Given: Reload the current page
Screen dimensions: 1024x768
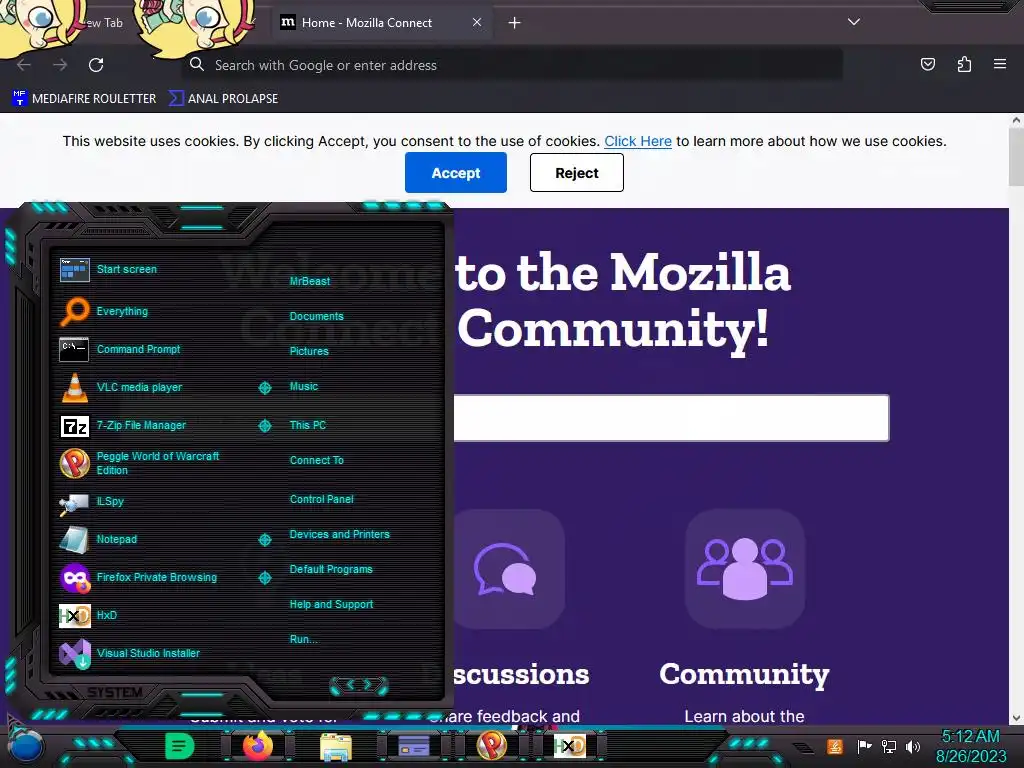Looking at the screenshot, I should tap(96, 65).
